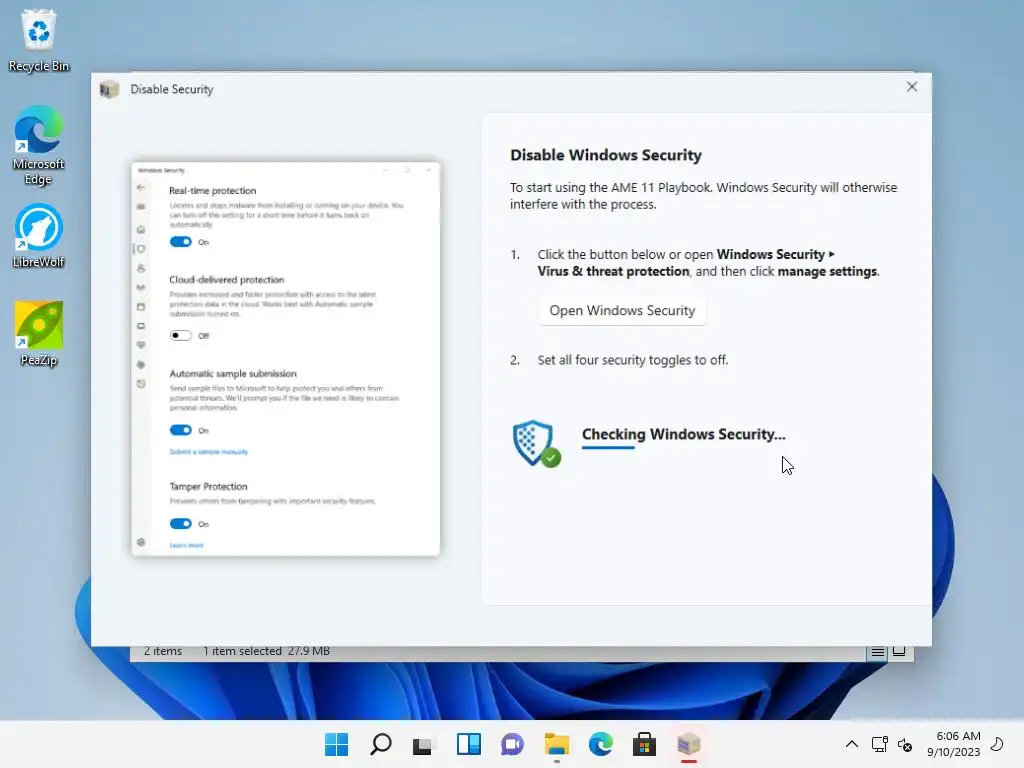Click the 'Set all four security toggles to off' step
Viewport: 1024px width, 768px height.
(x=632, y=360)
